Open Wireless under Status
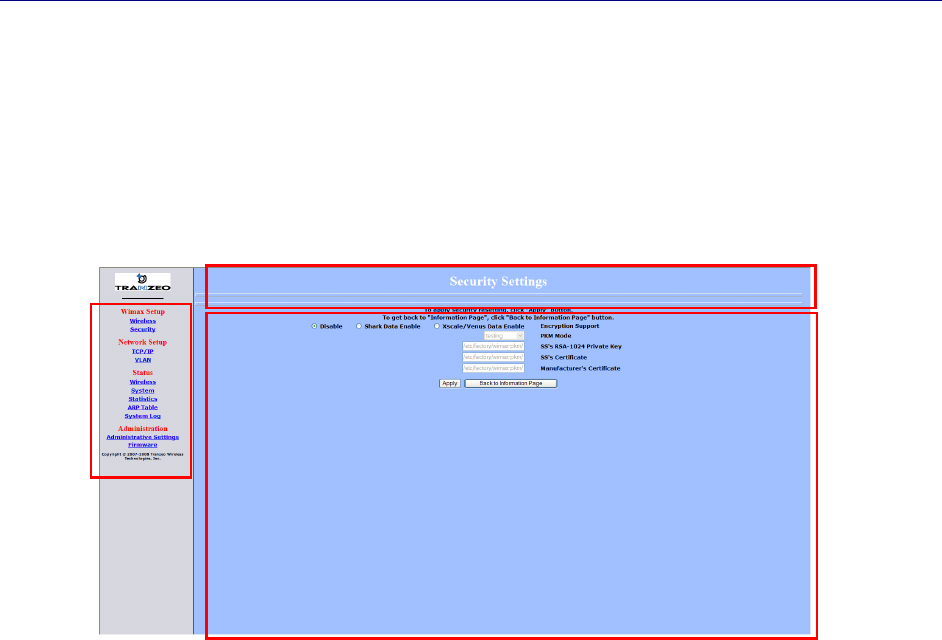 142,382
